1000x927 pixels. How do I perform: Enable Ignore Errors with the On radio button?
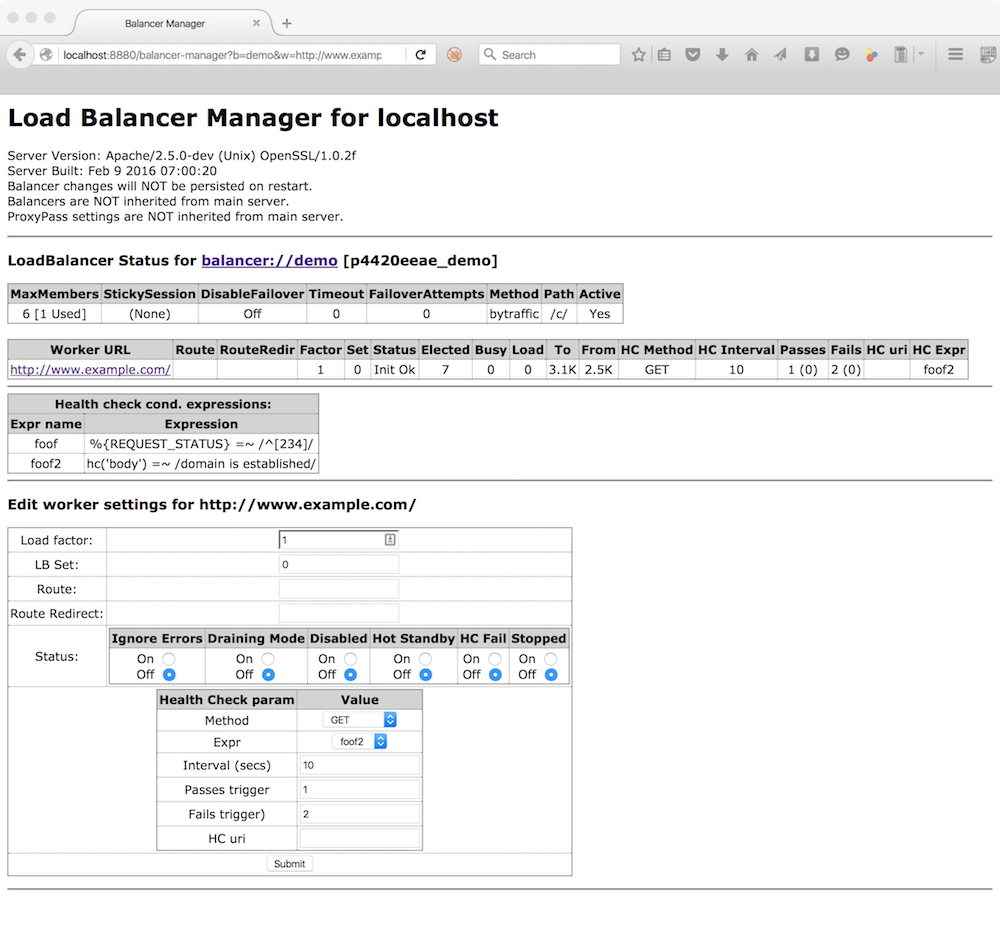click(x=168, y=658)
